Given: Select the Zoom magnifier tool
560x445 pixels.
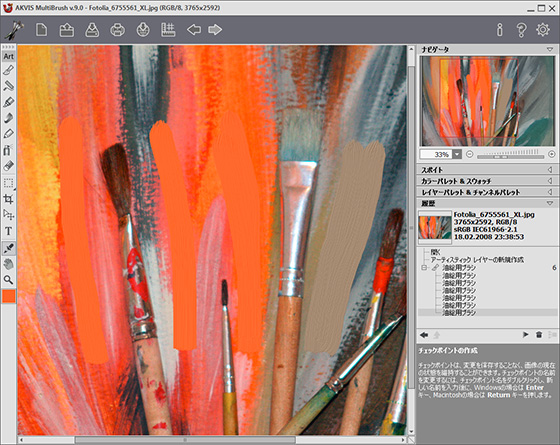Looking at the screenshot, I should [9, 280].
